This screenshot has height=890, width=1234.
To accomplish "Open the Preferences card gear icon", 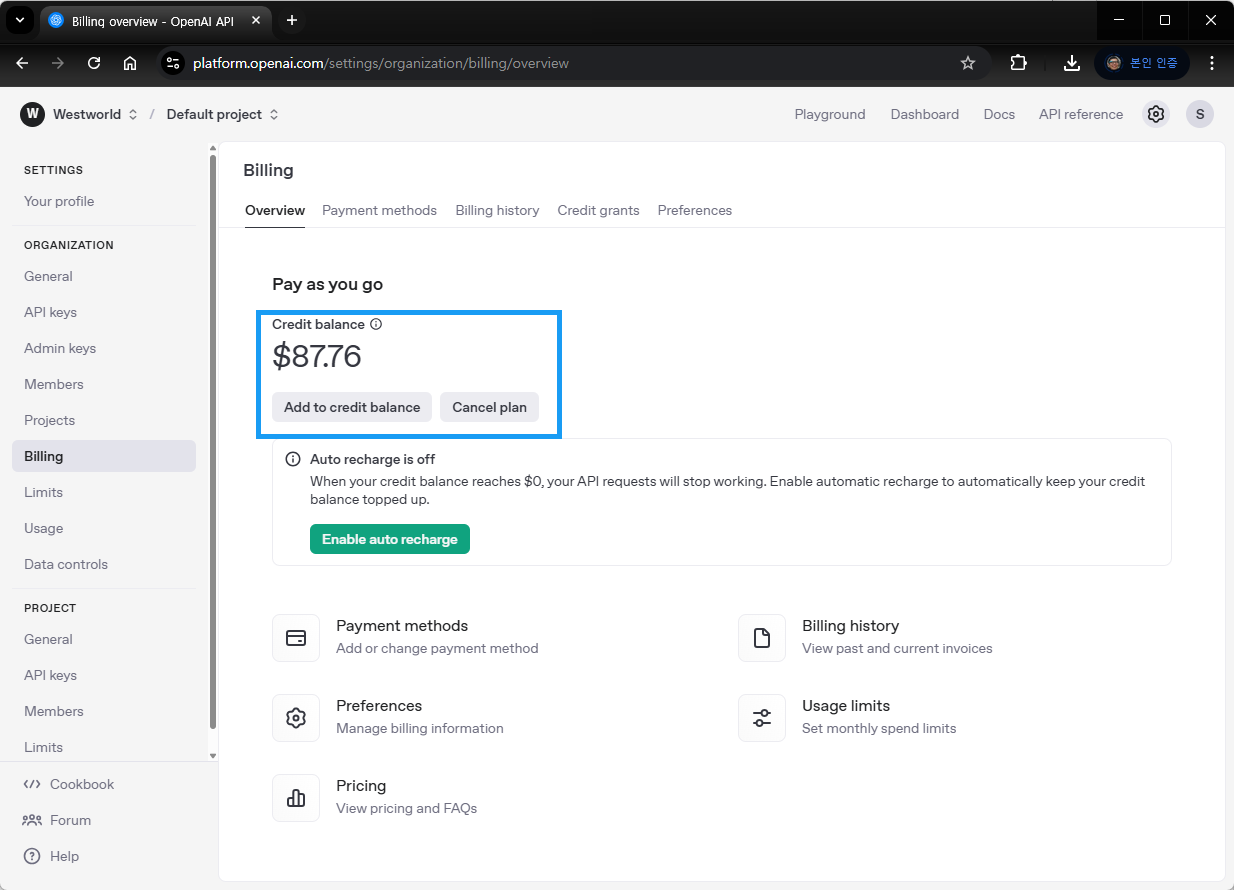I will tap(296, 718).
